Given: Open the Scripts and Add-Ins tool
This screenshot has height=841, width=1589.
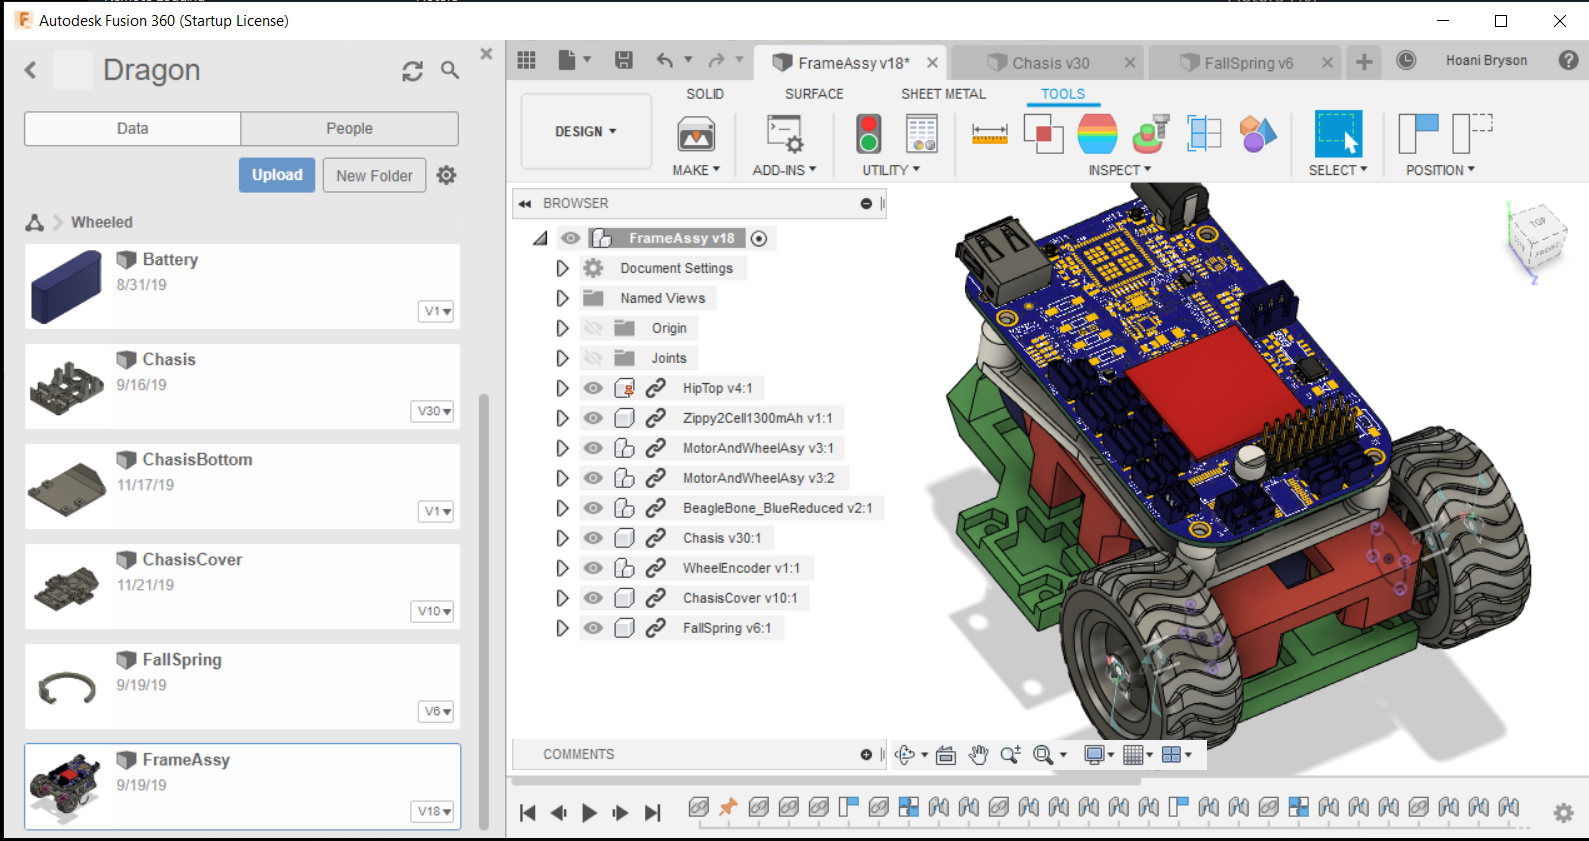Looking at the screenshot, I should (784, 135).
